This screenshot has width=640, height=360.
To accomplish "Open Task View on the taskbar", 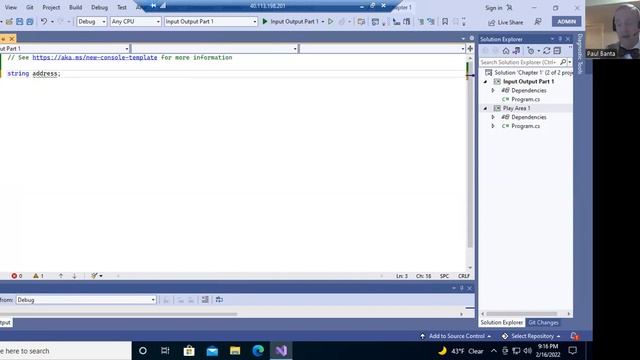I will [x=165, y=351].
